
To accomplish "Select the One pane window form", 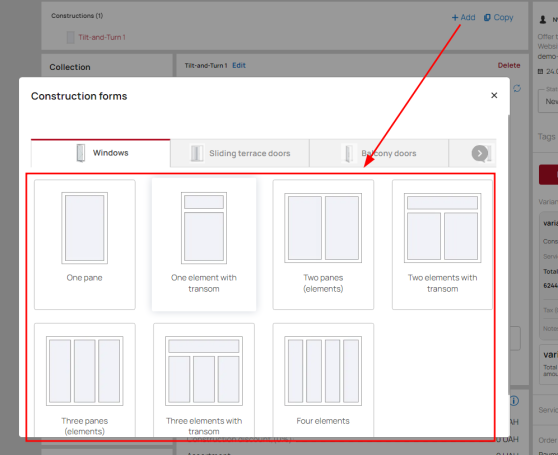I will (85, 244).
